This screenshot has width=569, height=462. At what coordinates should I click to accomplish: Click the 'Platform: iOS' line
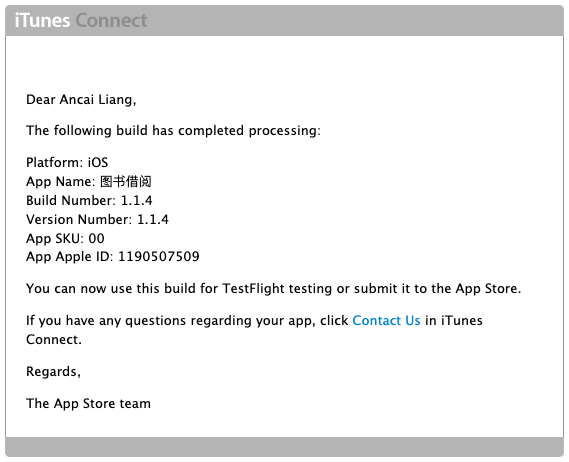point(67,162)
